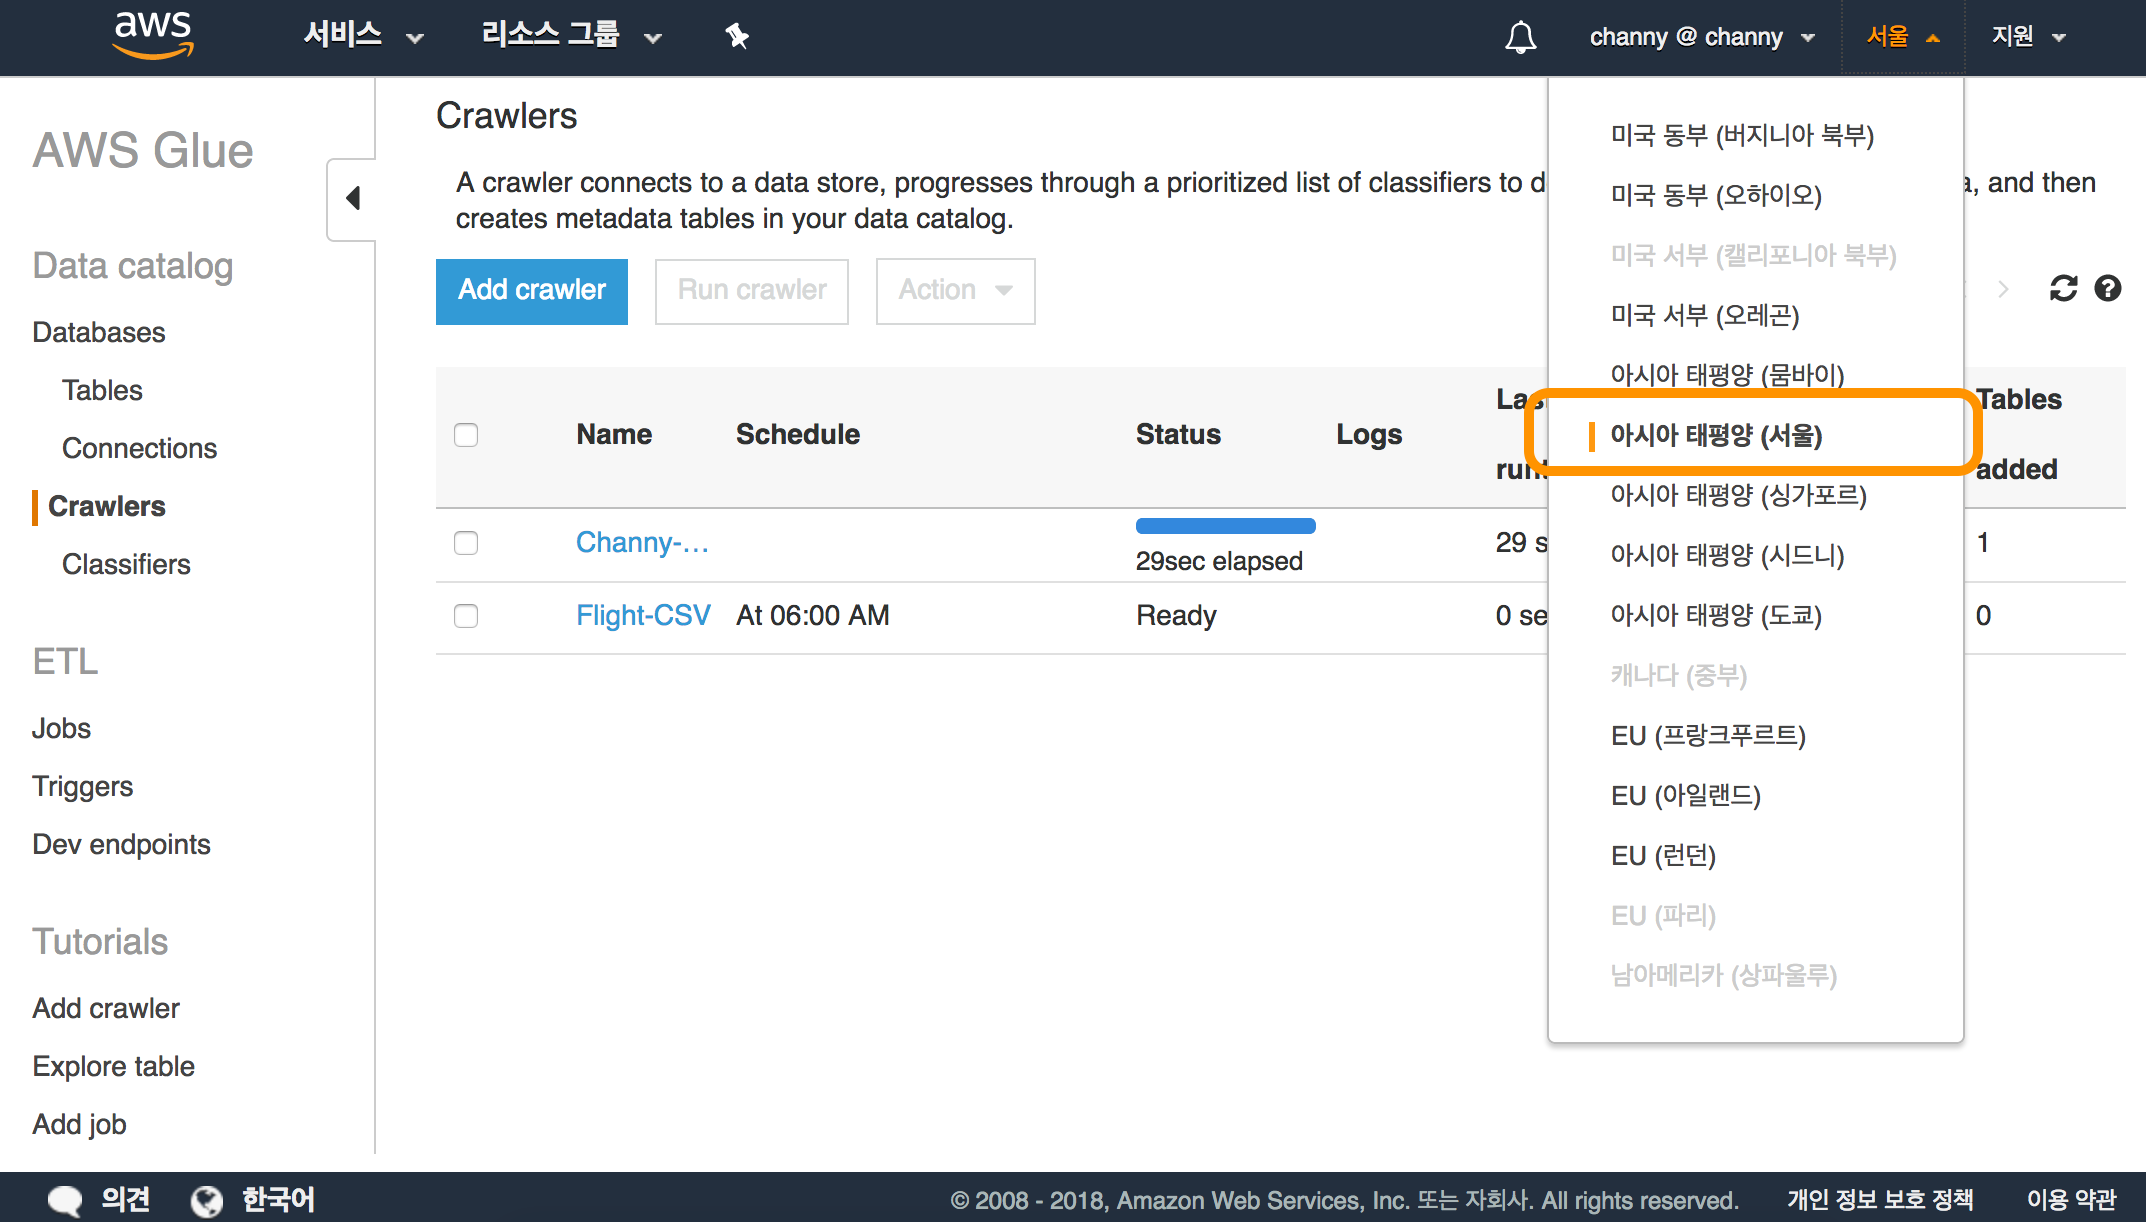Click the pin shortcut icon in navbar
The width and height of the screenshot is (2146, 1222).
[x=737, y=37]
